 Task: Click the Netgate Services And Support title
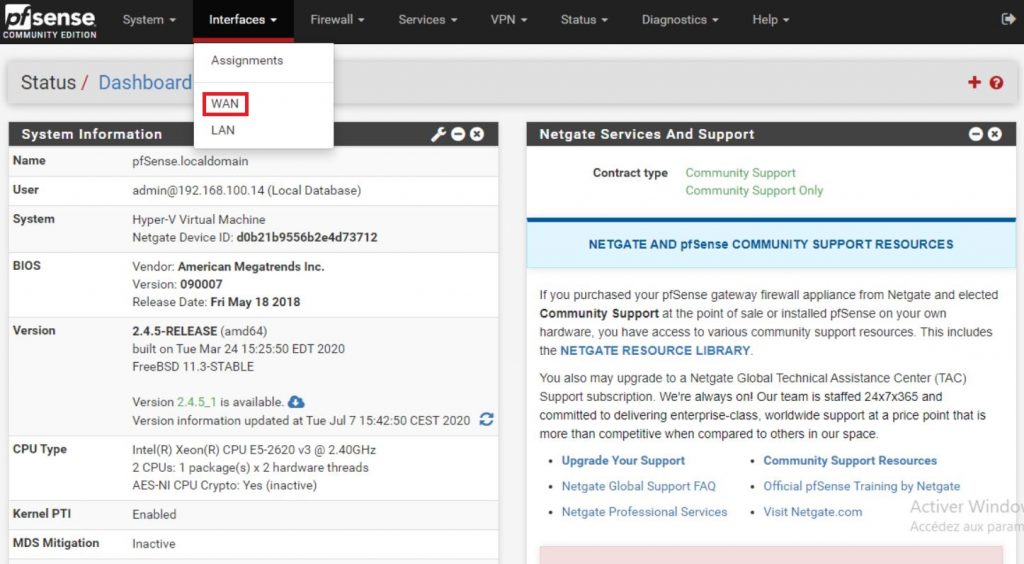(647, 134)
